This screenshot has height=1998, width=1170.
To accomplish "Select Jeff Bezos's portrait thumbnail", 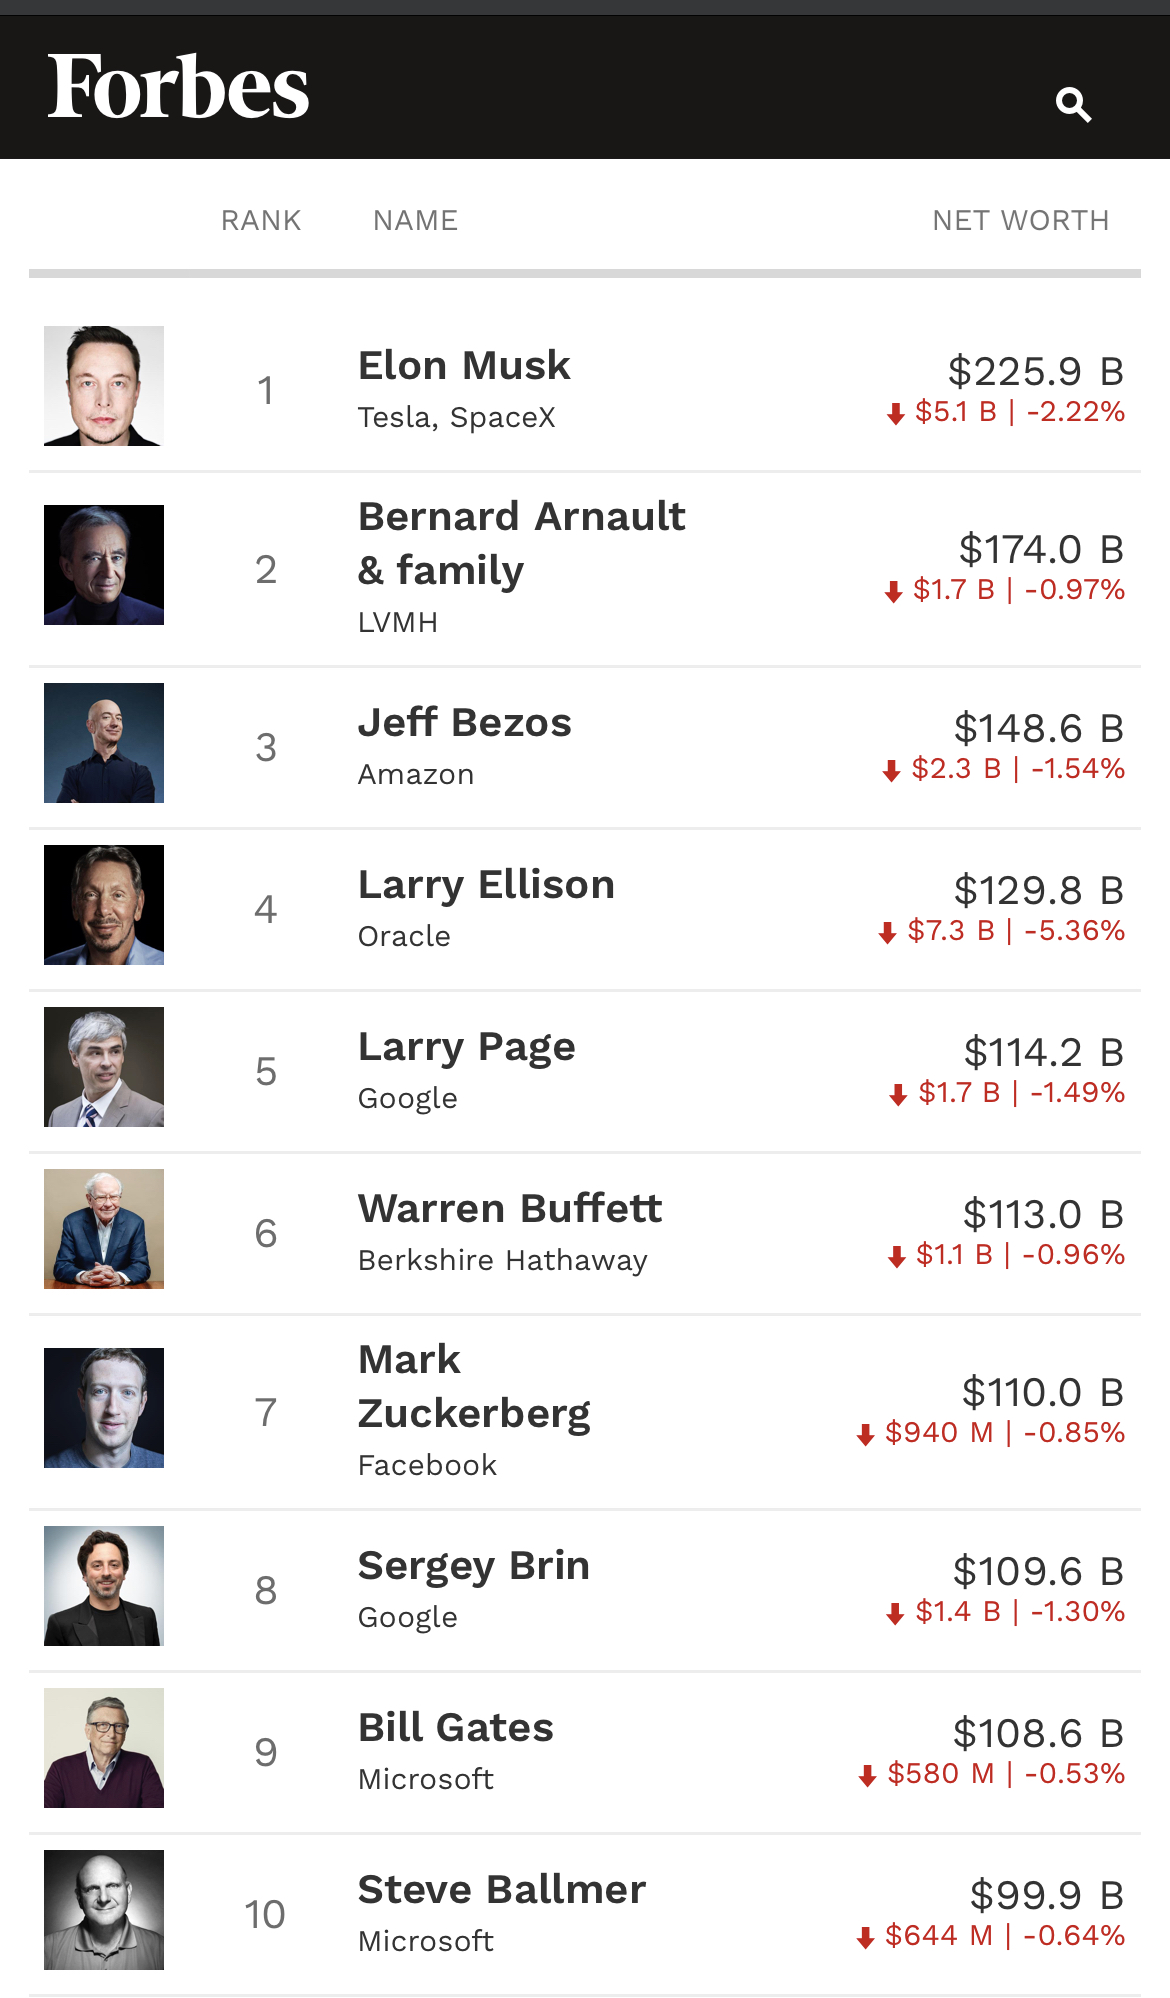I will click(x=104, y=743).
